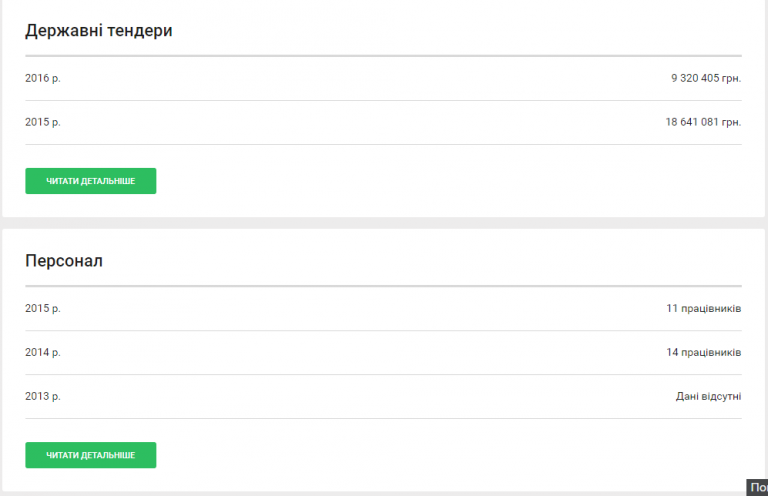Select the '2014 р.' year label
768x496 pixels.
click(x=43, y=352)
